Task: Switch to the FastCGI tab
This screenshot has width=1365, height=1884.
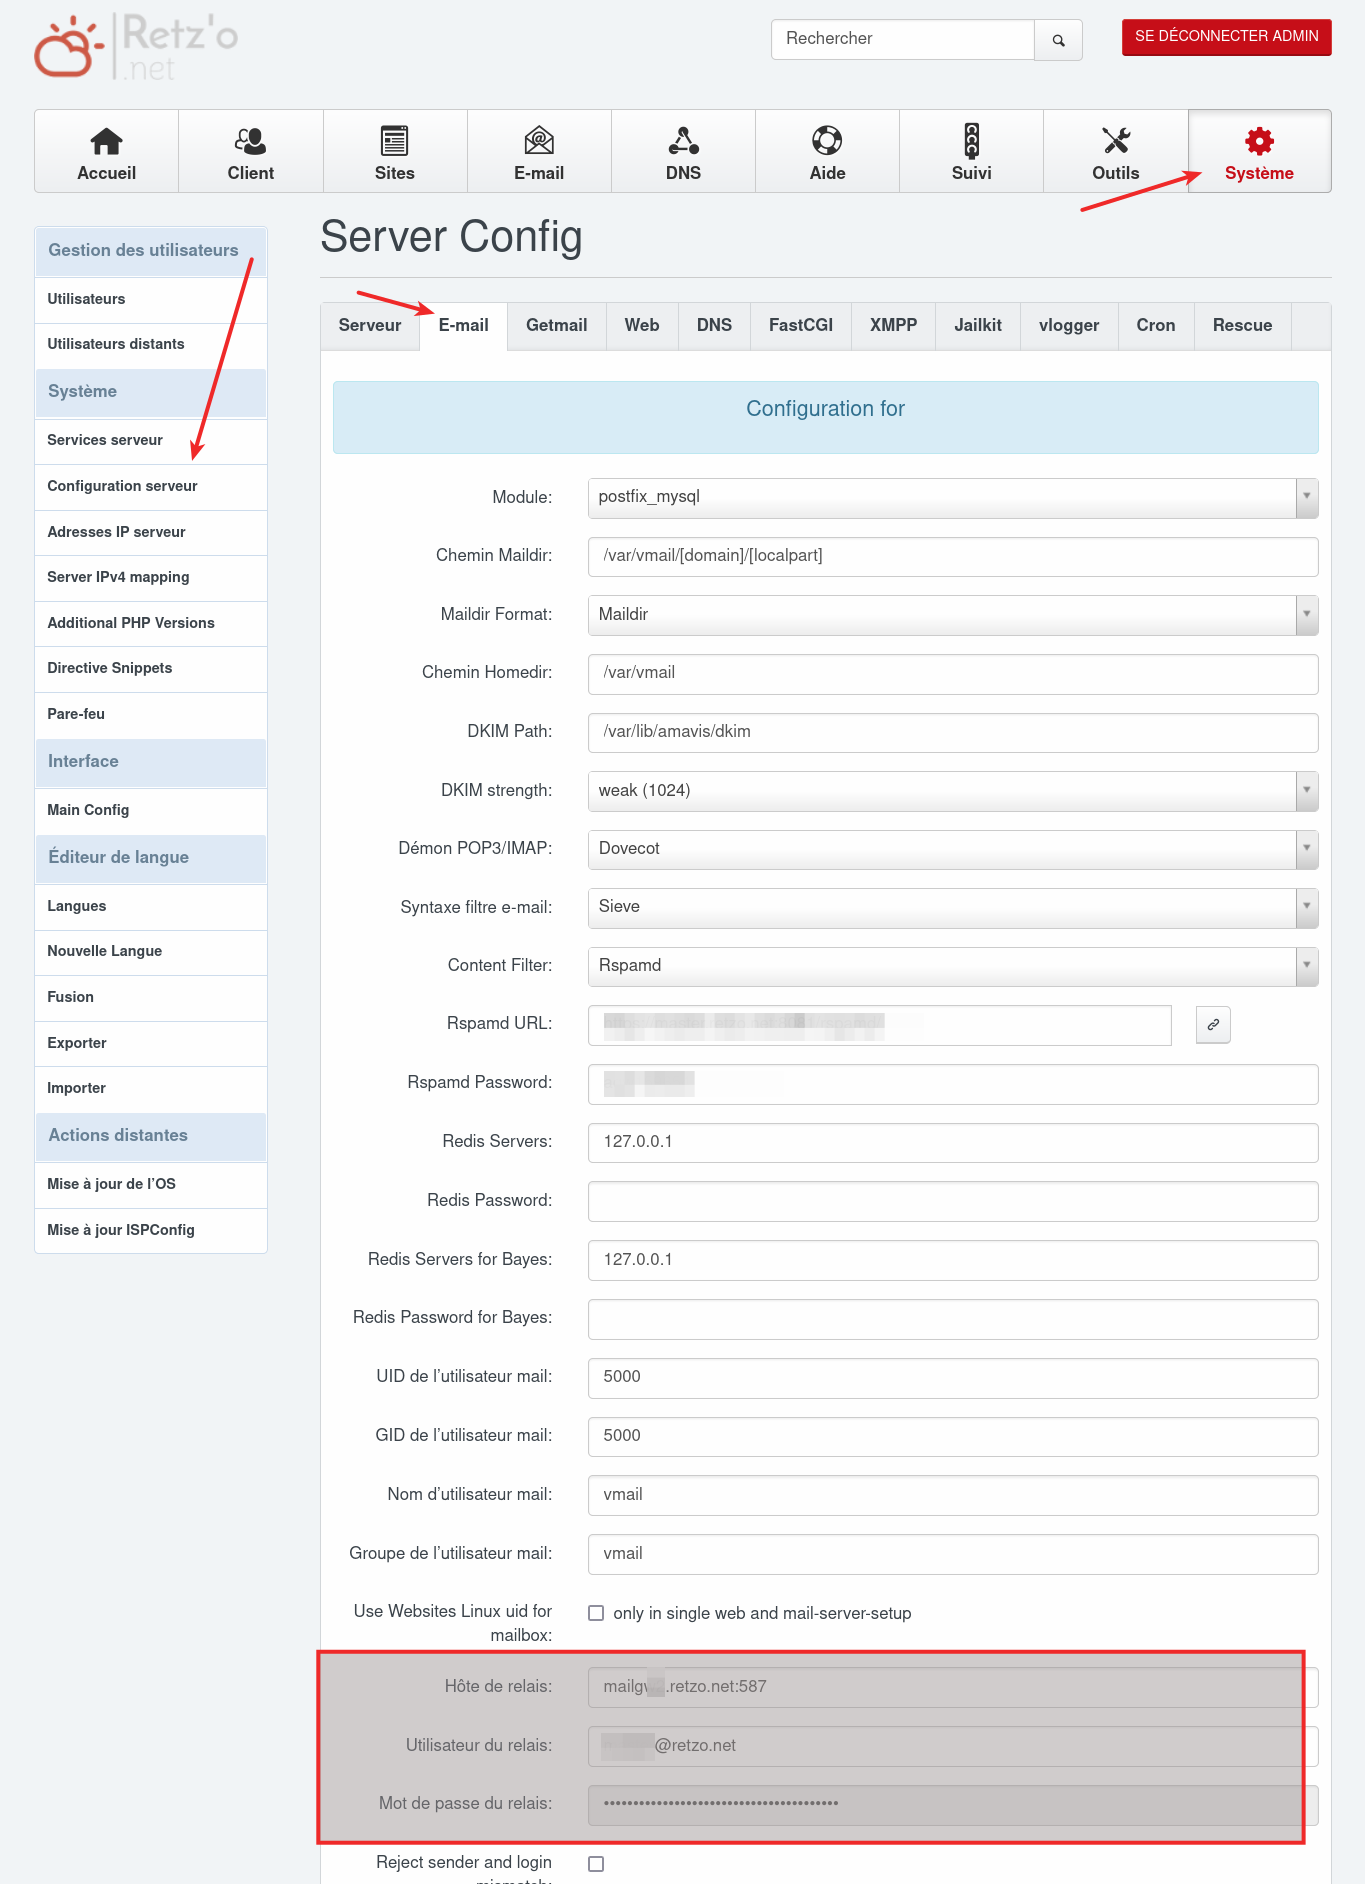Action: click(x=801, y=326)
